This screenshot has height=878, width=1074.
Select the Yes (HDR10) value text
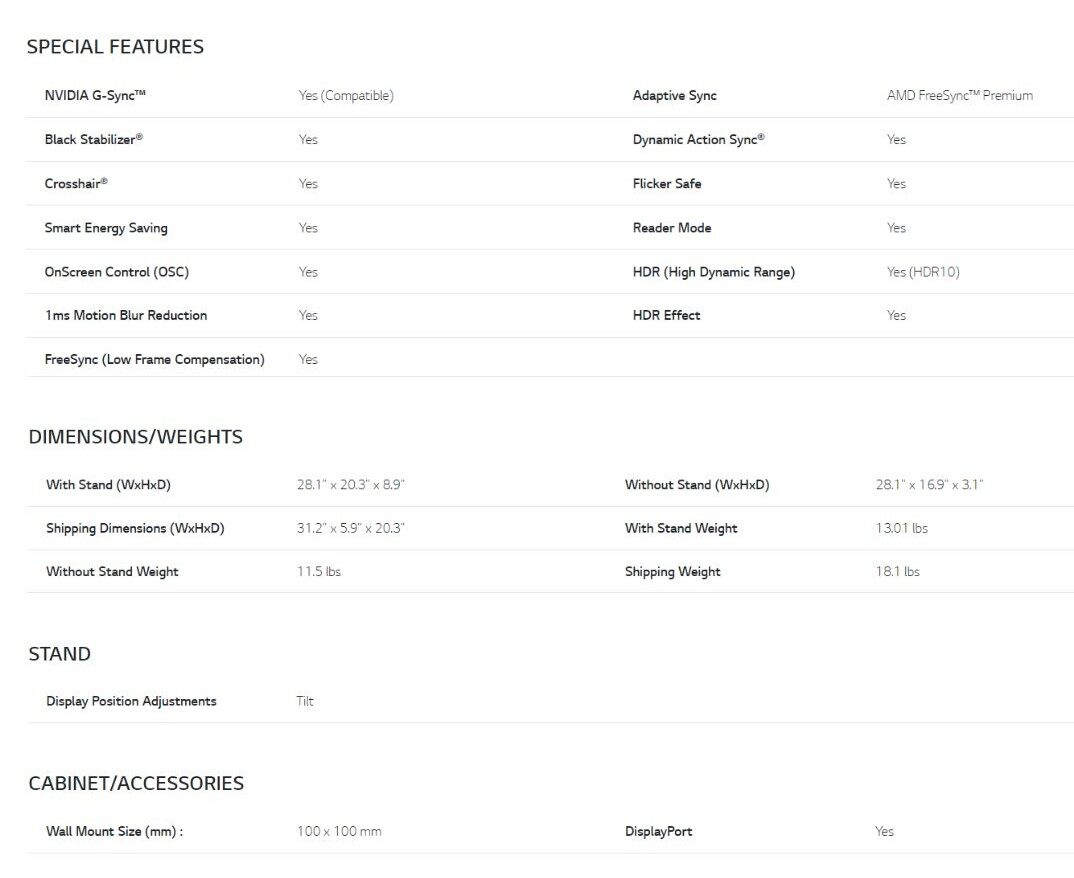tap(922, 272)
